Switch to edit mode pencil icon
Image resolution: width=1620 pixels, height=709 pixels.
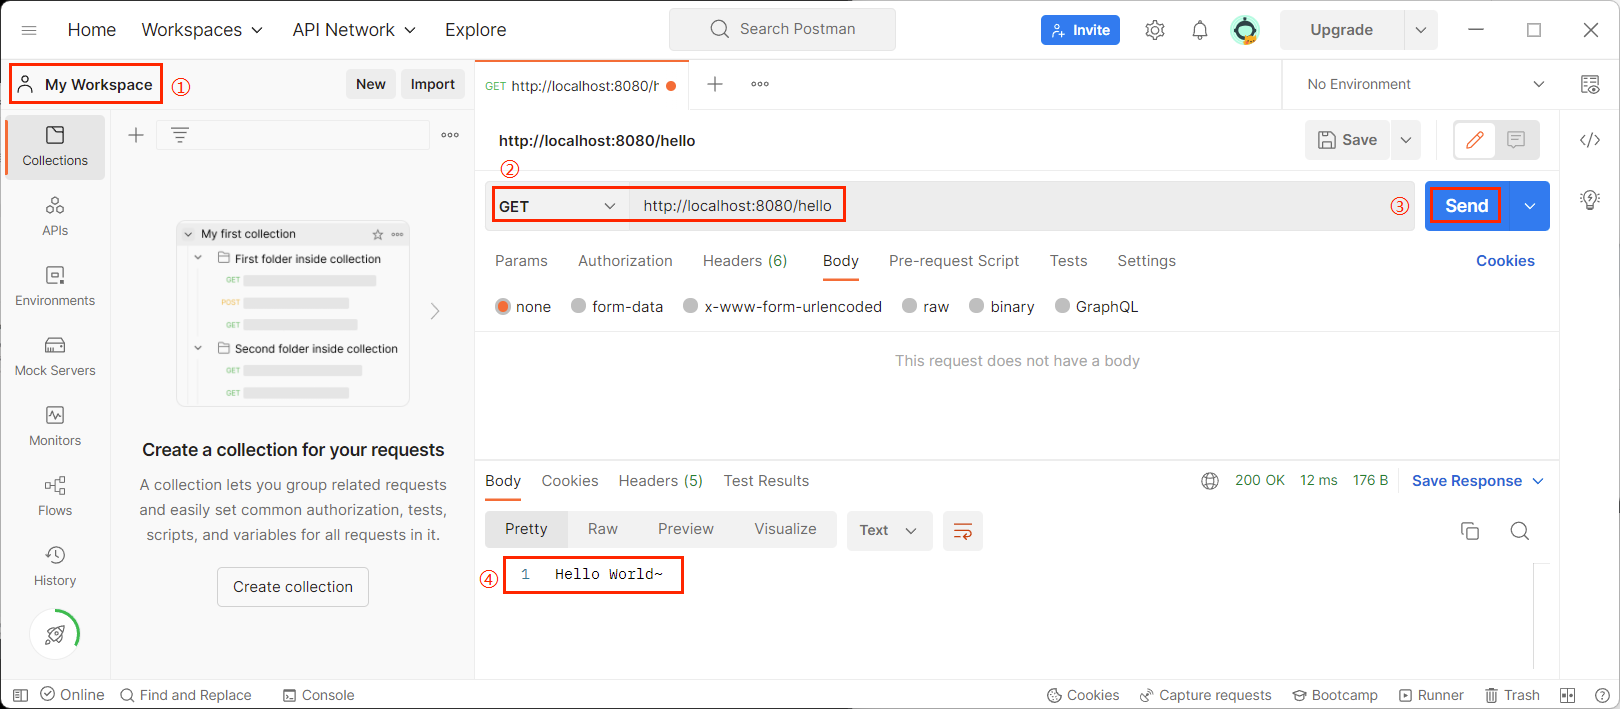[x=1475, y=140]
